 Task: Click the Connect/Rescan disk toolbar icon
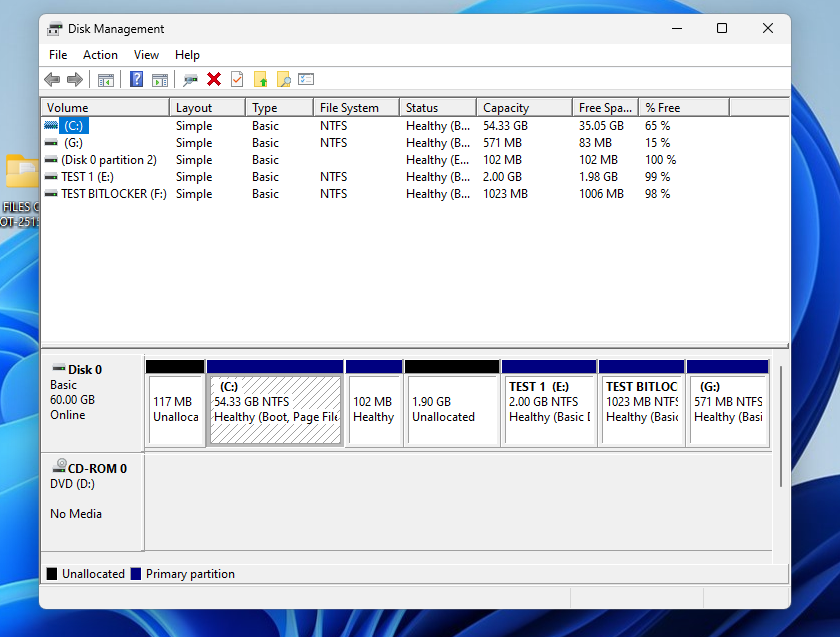(190, 80)
